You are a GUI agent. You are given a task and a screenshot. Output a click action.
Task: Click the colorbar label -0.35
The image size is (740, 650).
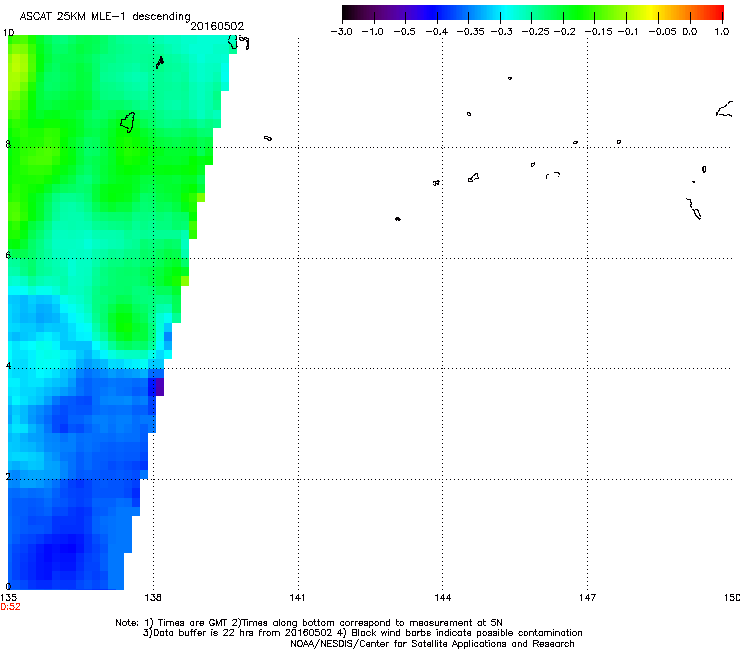coord(471,32)
